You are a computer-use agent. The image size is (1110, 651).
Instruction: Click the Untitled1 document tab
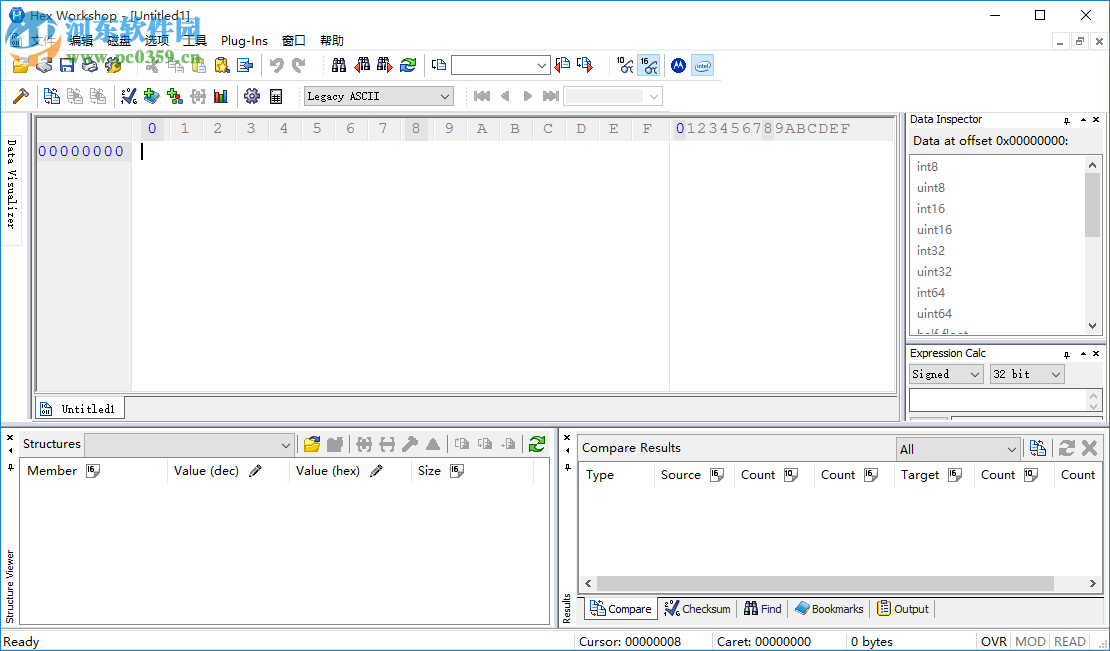click(x=79, y=408)
